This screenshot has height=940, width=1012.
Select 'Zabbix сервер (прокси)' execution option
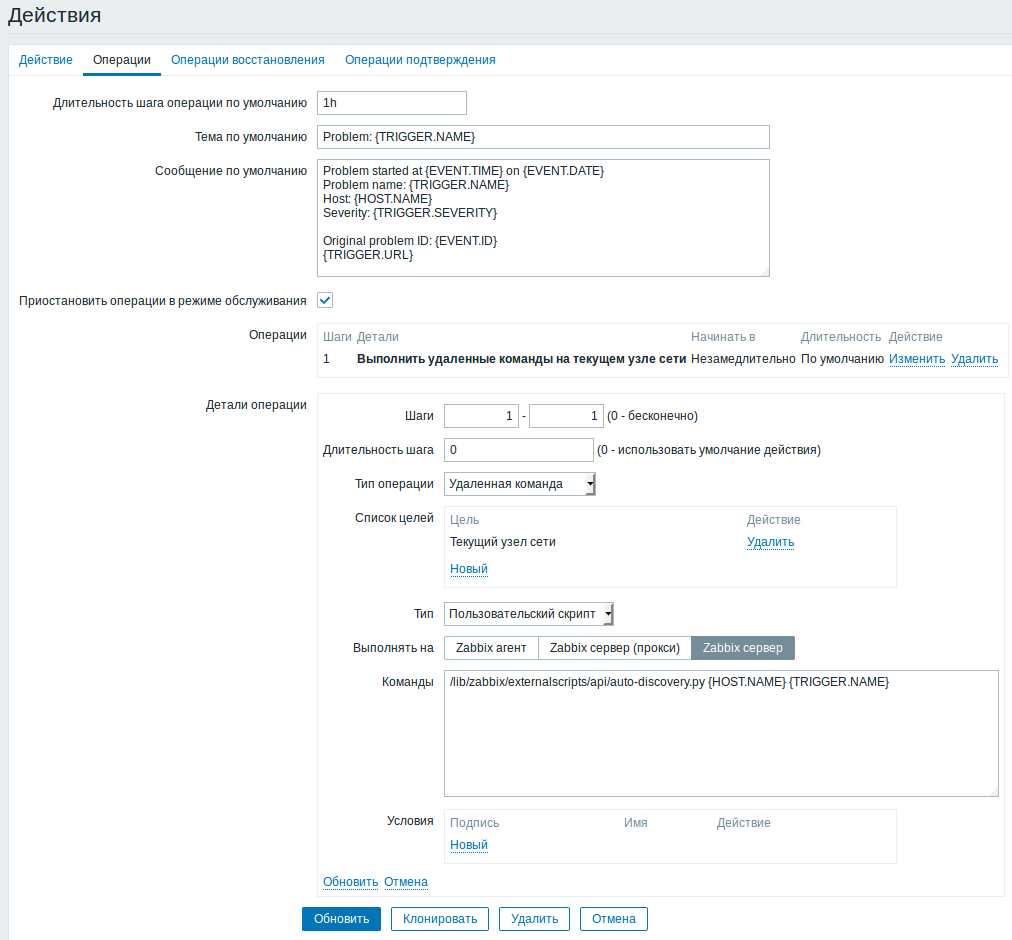click(615, 648)
